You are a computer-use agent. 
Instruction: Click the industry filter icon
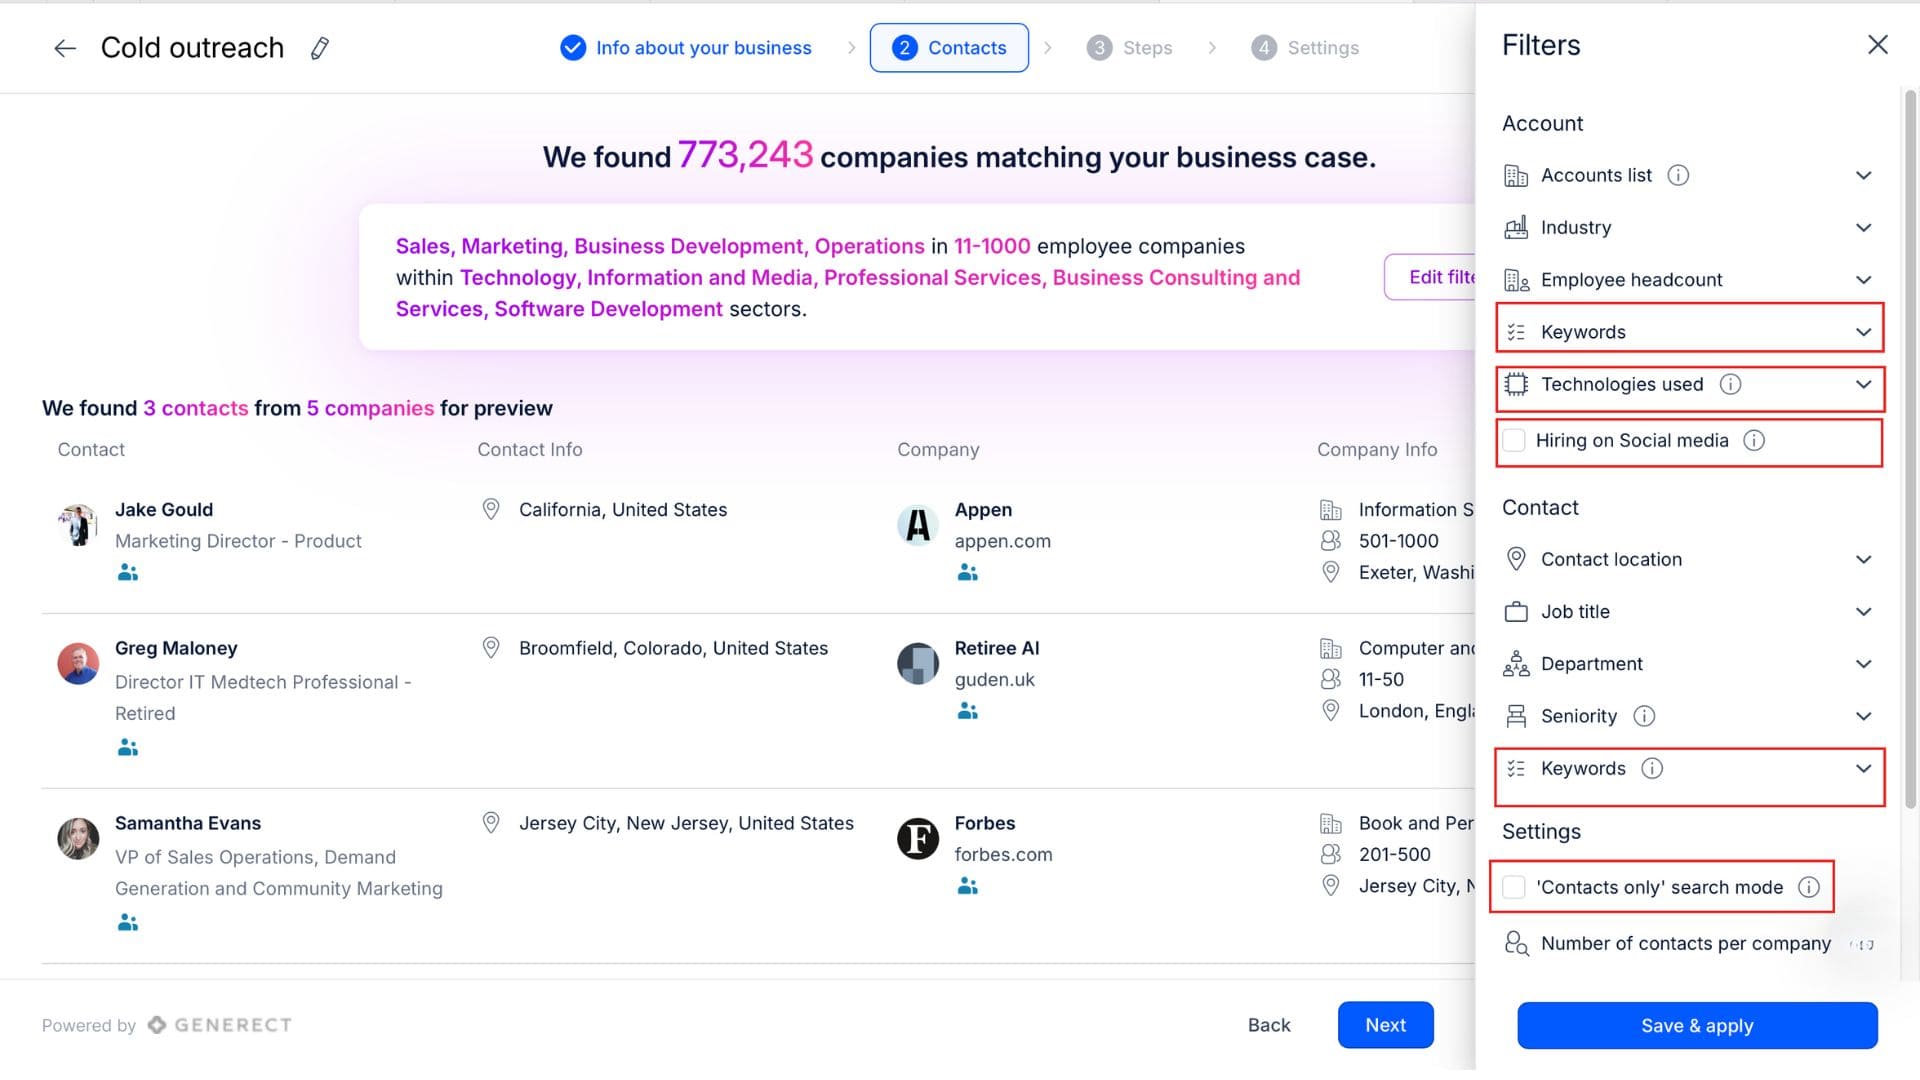(1516, 227)
